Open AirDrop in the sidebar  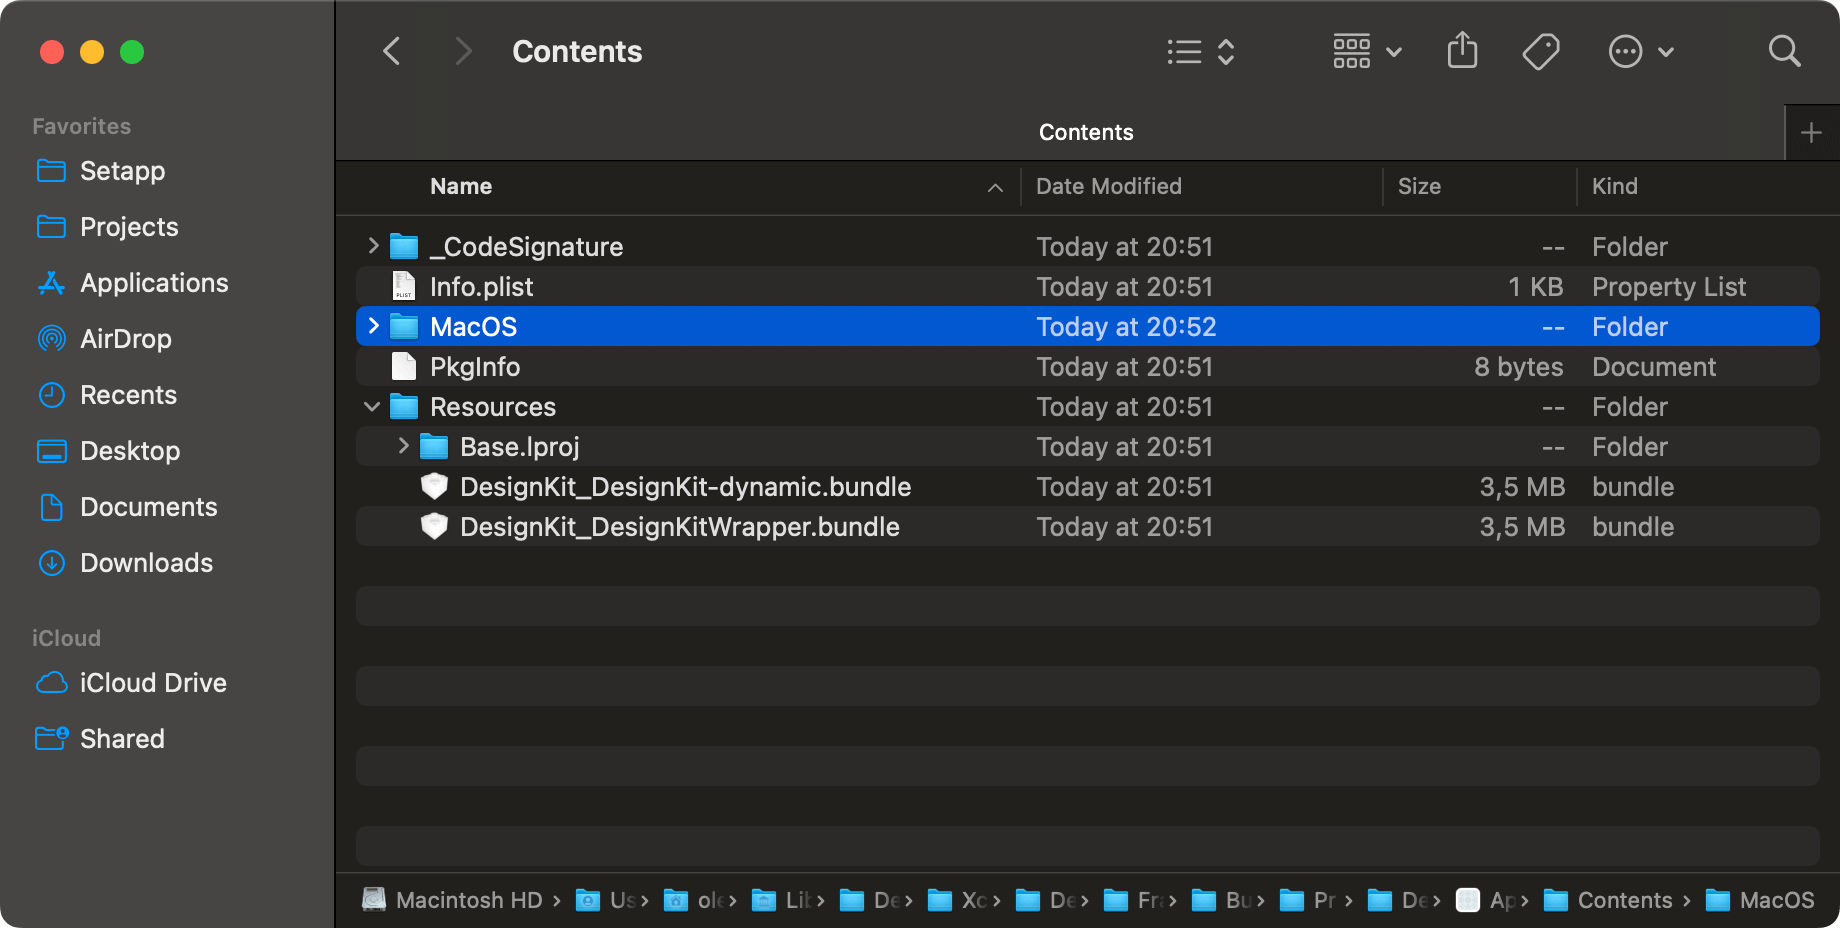[125, 339]
